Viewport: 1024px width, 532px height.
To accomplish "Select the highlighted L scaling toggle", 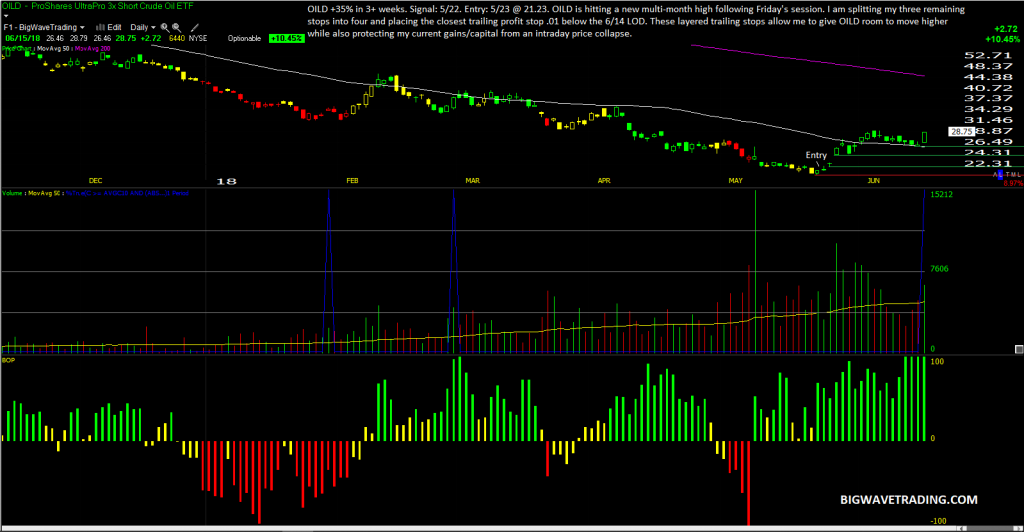I will (x=1000, y=175).
